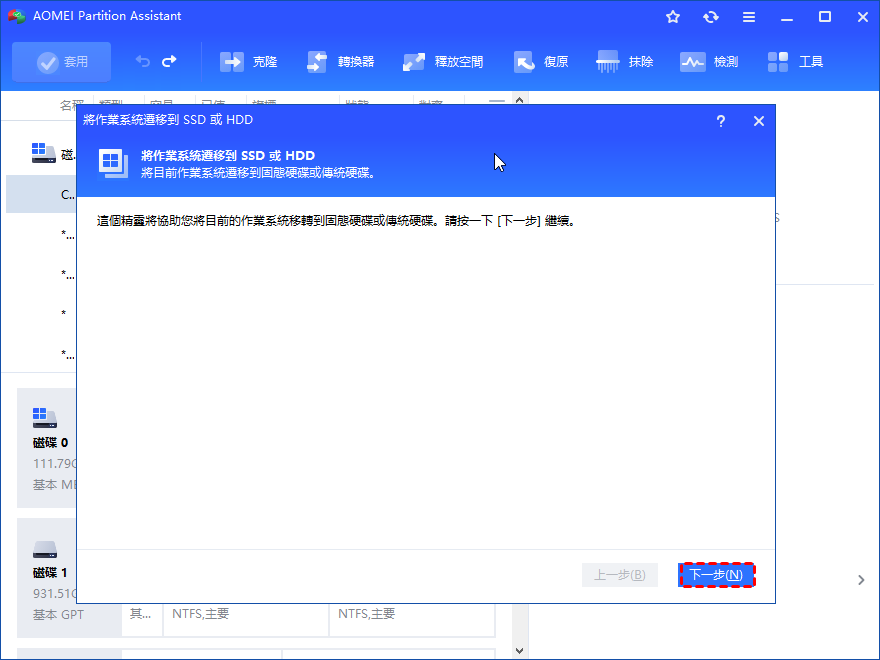Select the 磁碟 0 disk block
This screenshot has height=660, width=880.
[47, 448]
